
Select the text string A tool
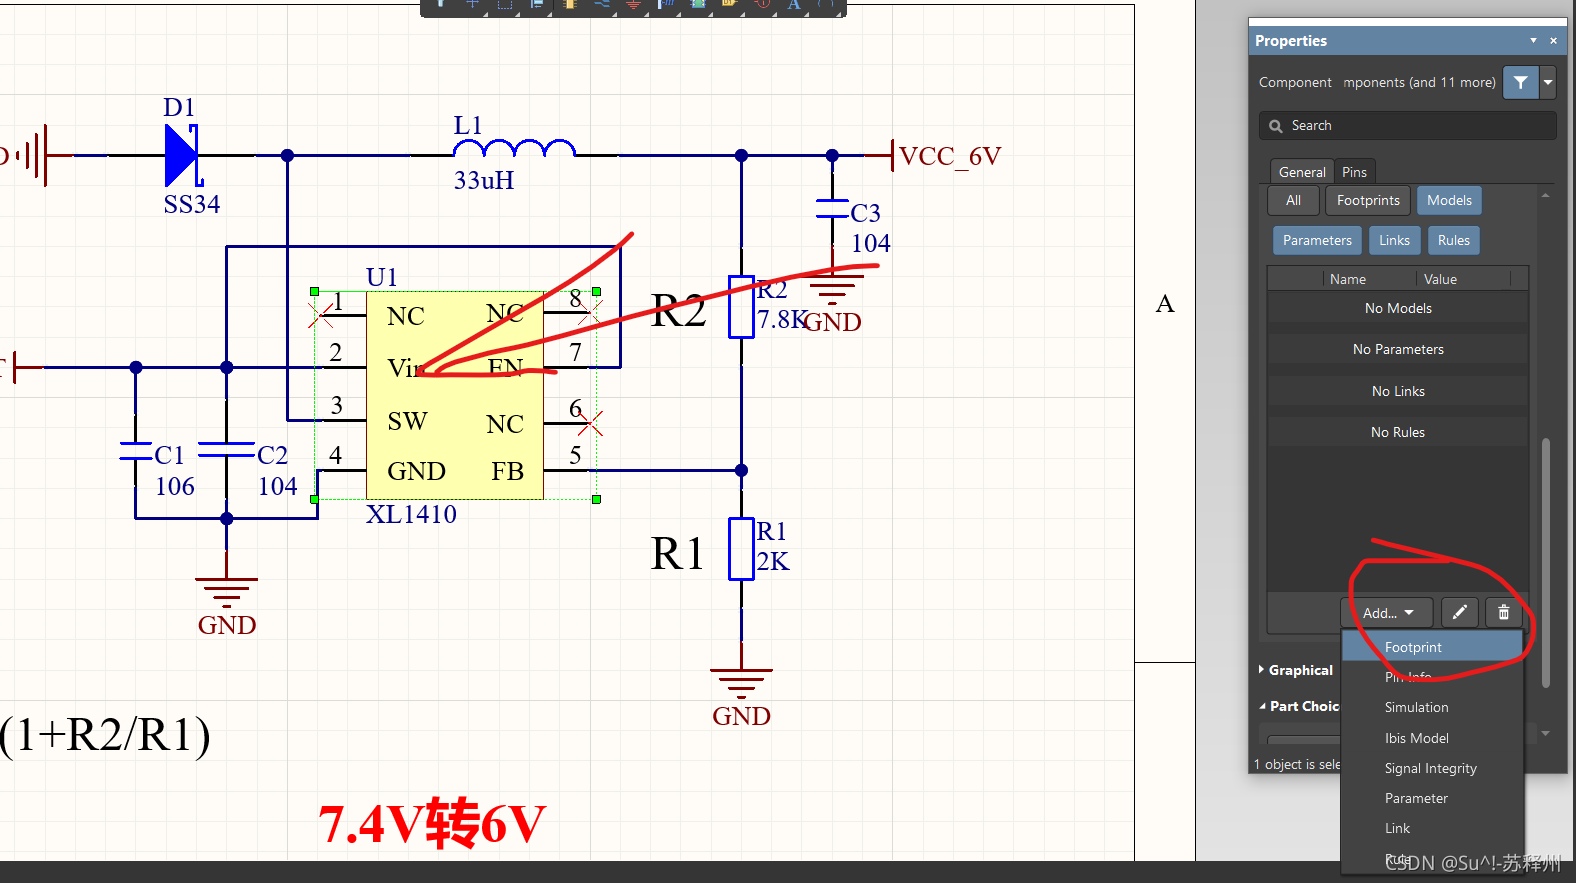click(x=794, y=5)
